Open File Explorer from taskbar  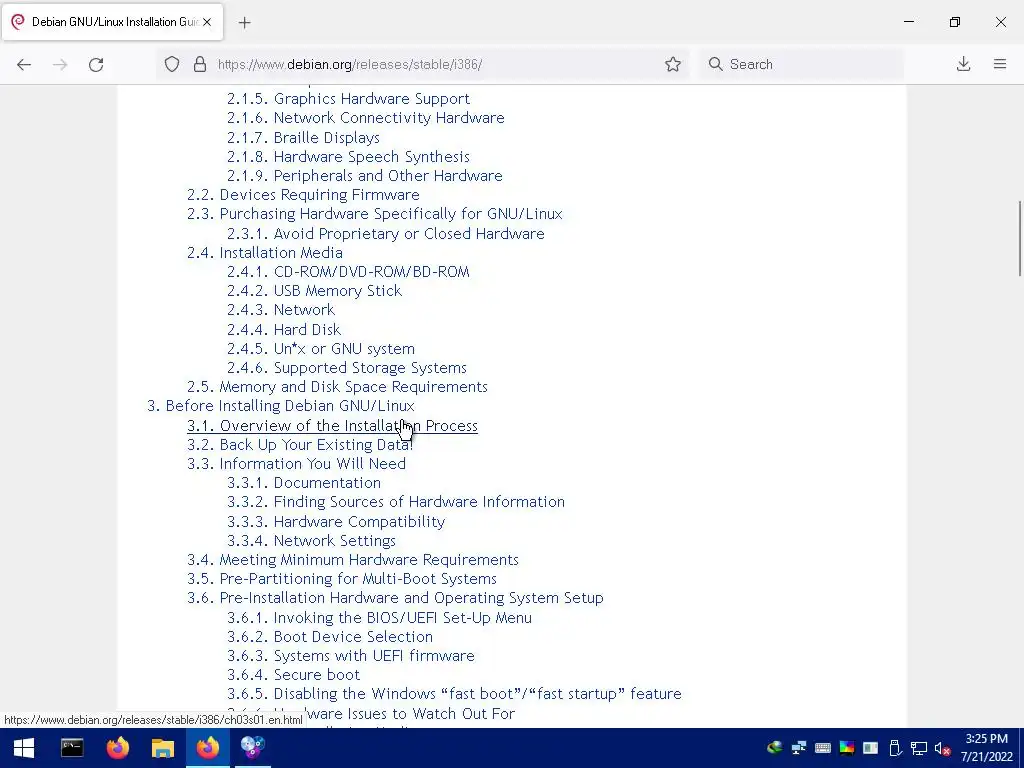click(163, 748)
